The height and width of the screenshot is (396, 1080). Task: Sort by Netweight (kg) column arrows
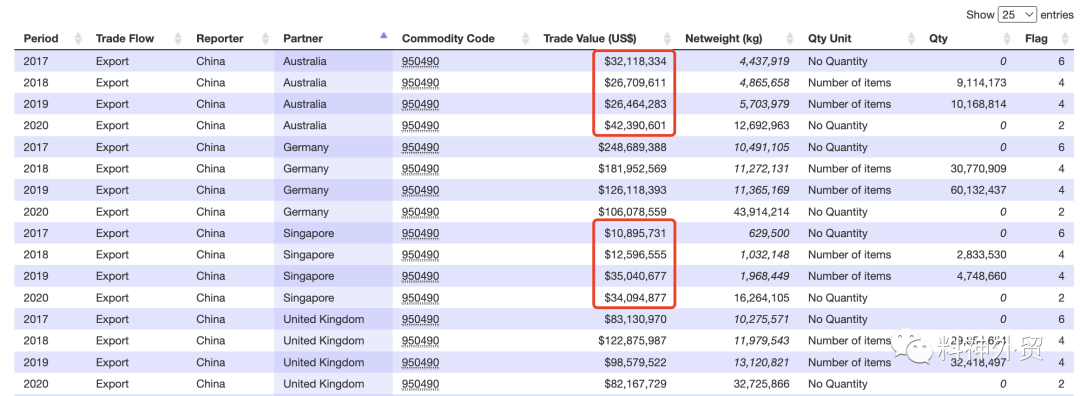pyautogui.click(x=791, y=39)
